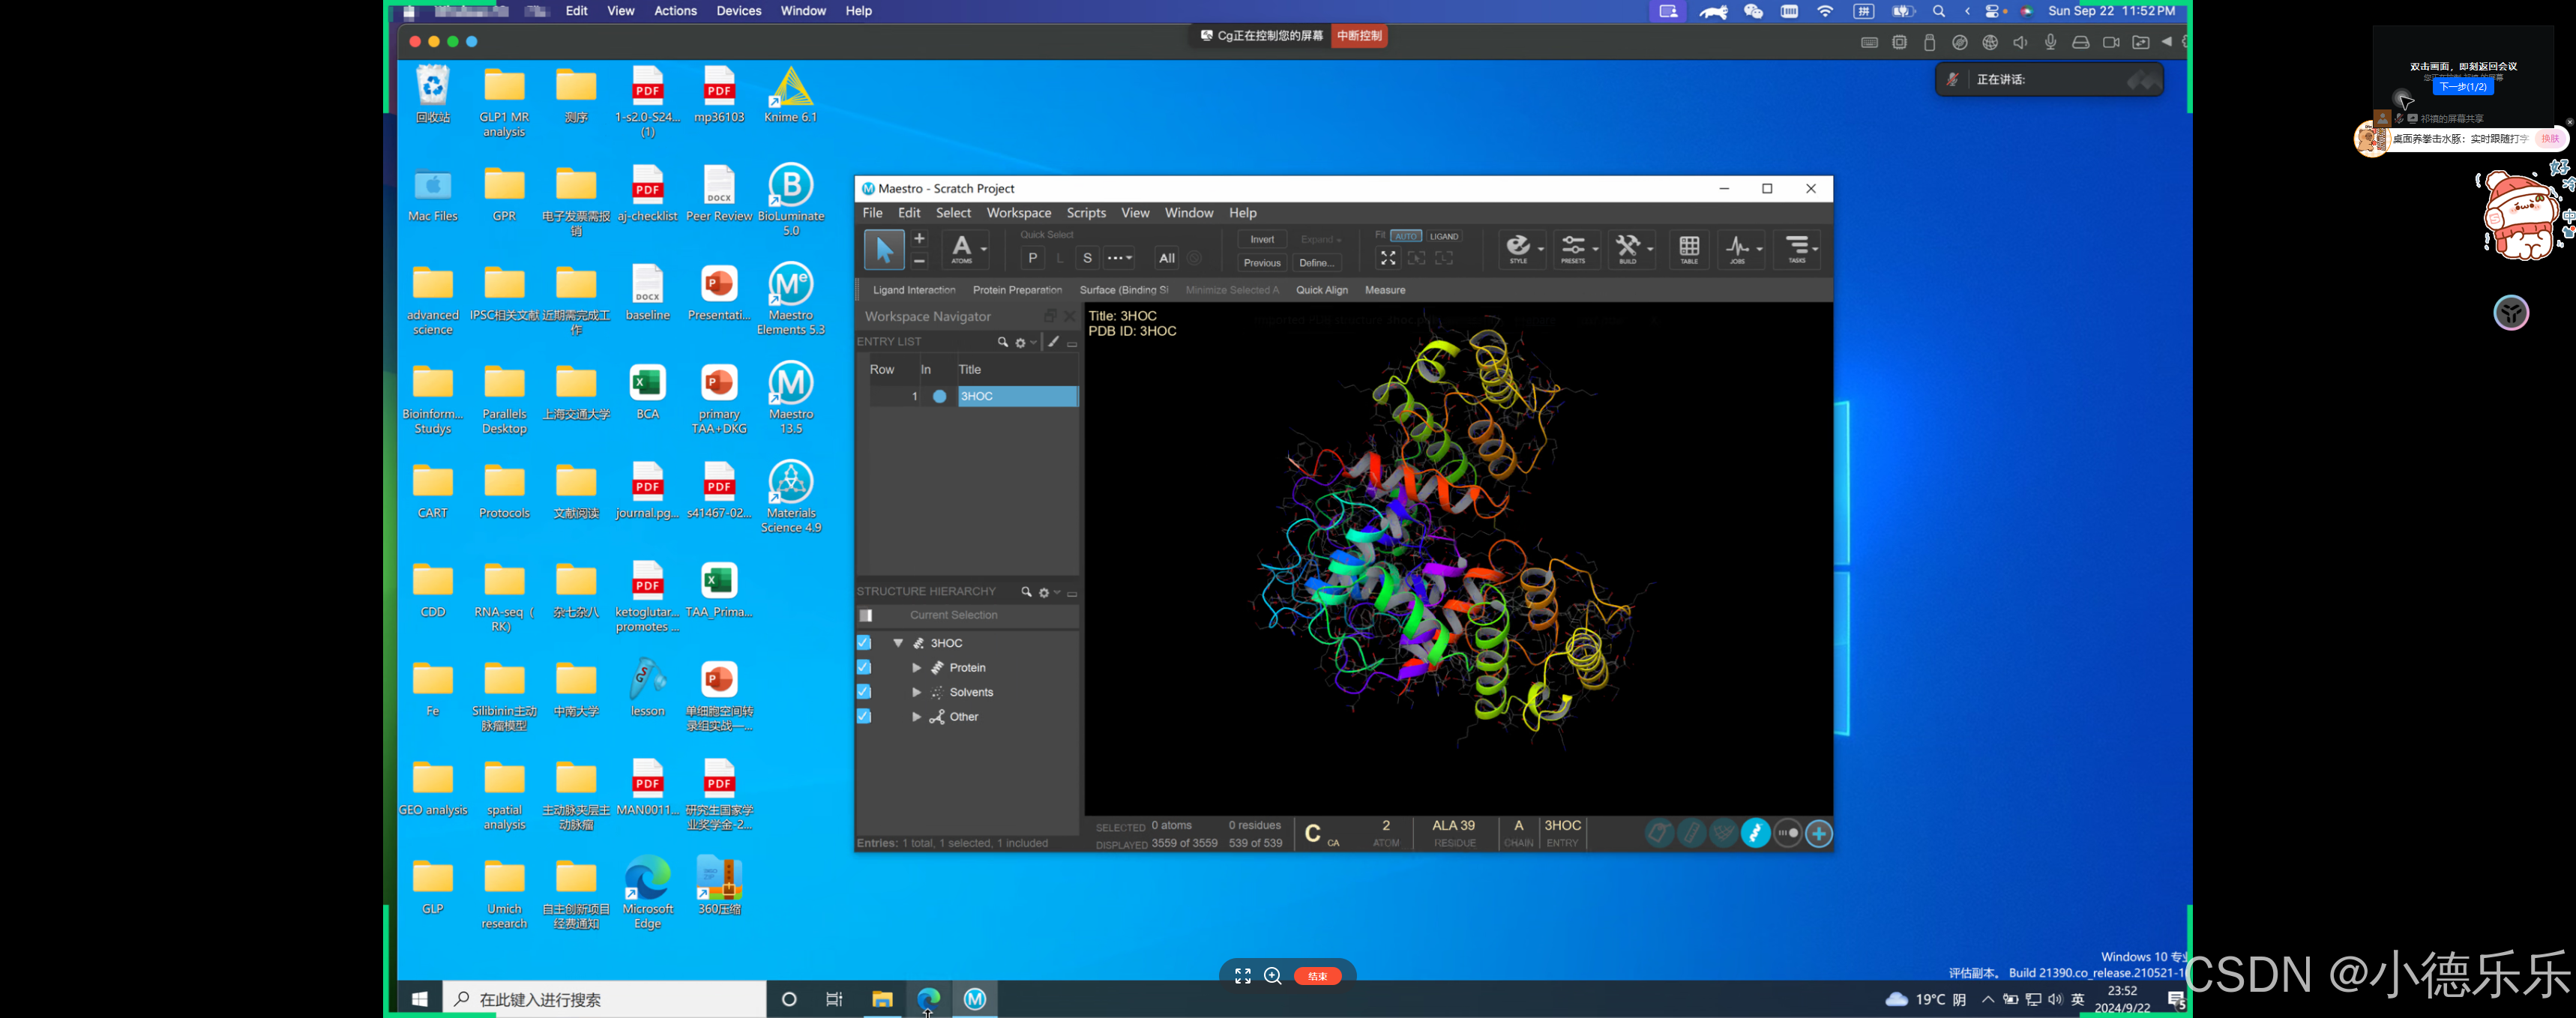Click Protein Preparation in favorites bar
2576x1018 pixels.
(1017, 290)
